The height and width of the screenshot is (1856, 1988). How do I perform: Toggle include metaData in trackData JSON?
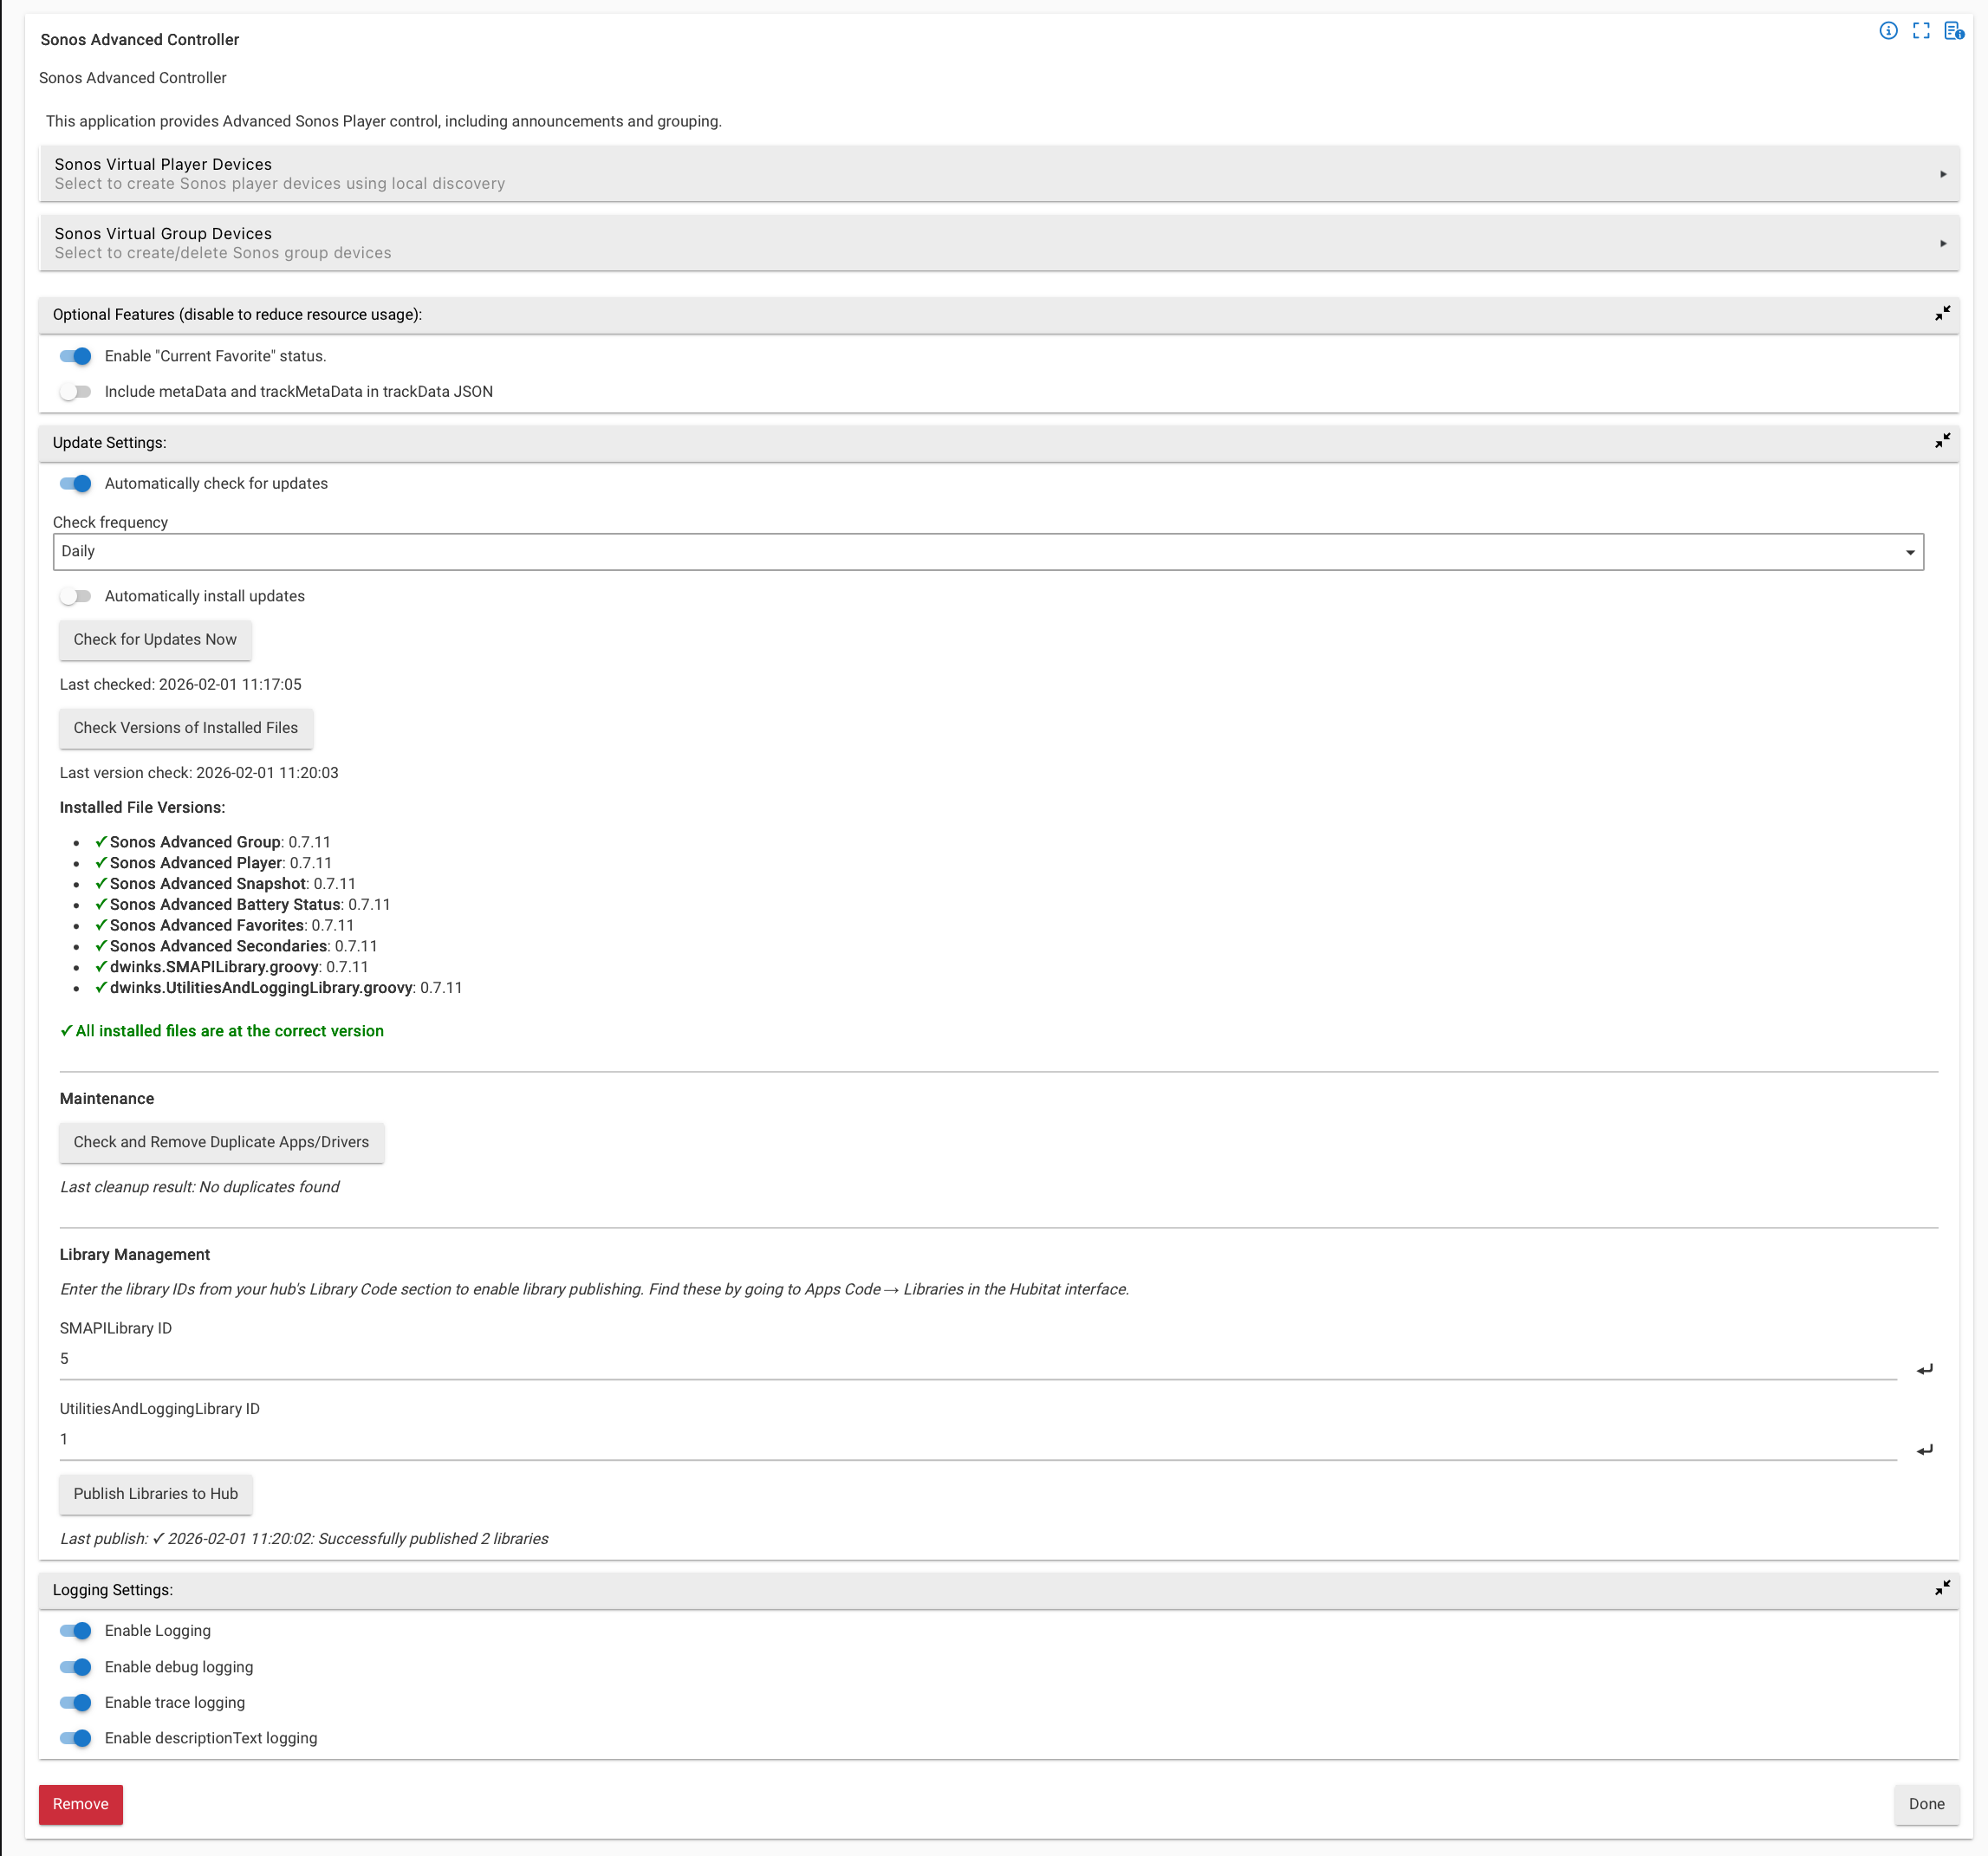(x=76, y=392)
